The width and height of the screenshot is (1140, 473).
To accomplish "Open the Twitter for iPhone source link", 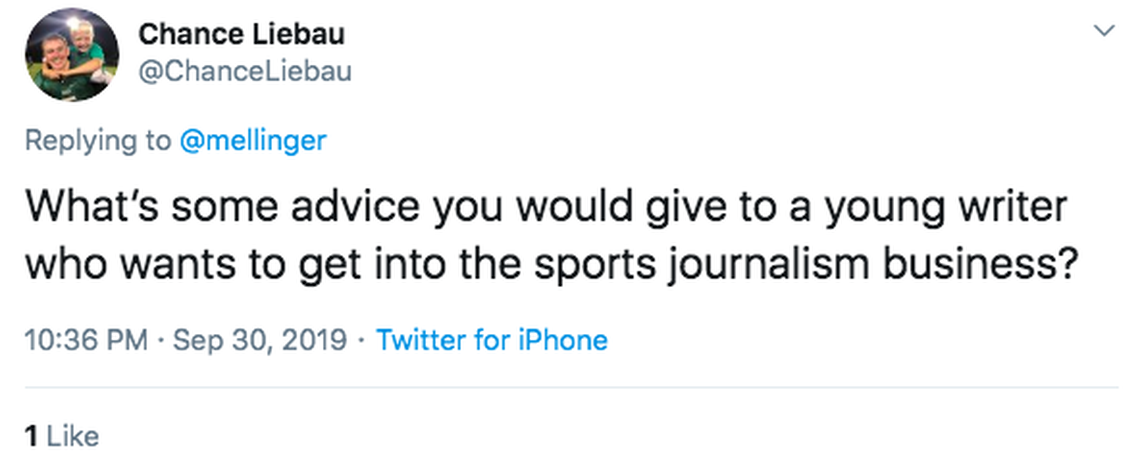I will pos(491,340).
